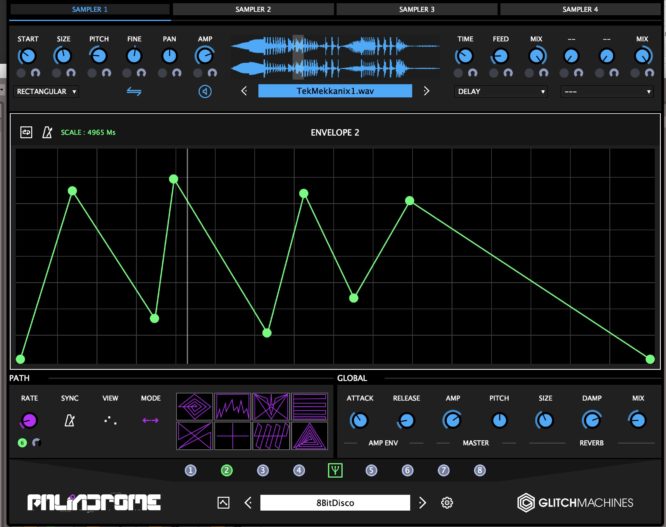Select envelope 4 button
Screen dimensions: 666x527
(x=299, y=470)
